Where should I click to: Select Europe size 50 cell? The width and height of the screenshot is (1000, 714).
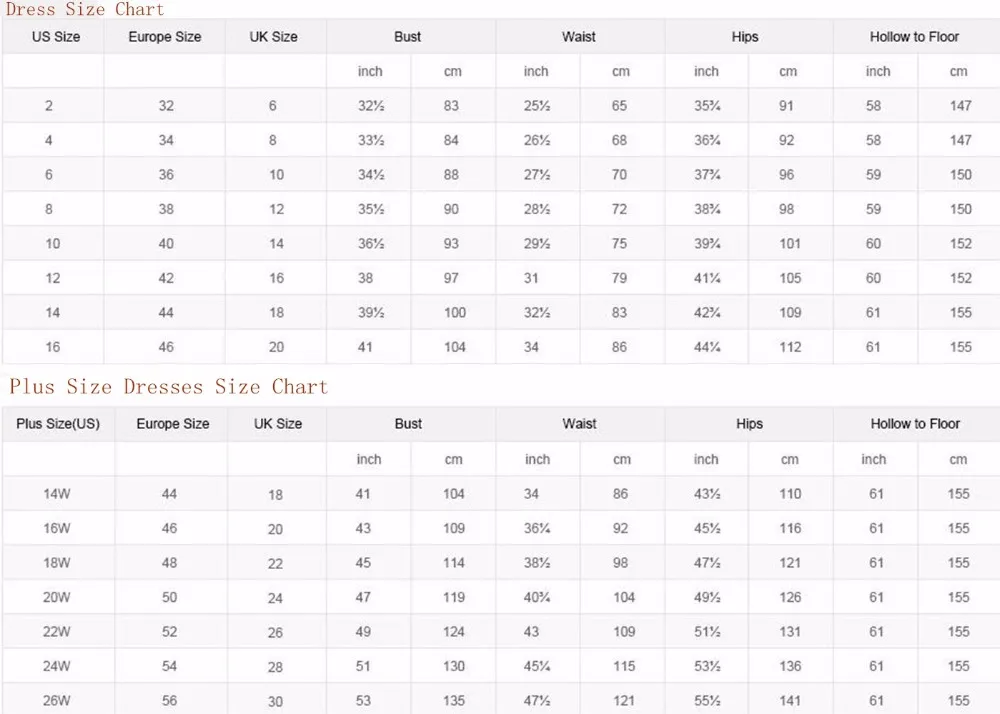(170, 597)
